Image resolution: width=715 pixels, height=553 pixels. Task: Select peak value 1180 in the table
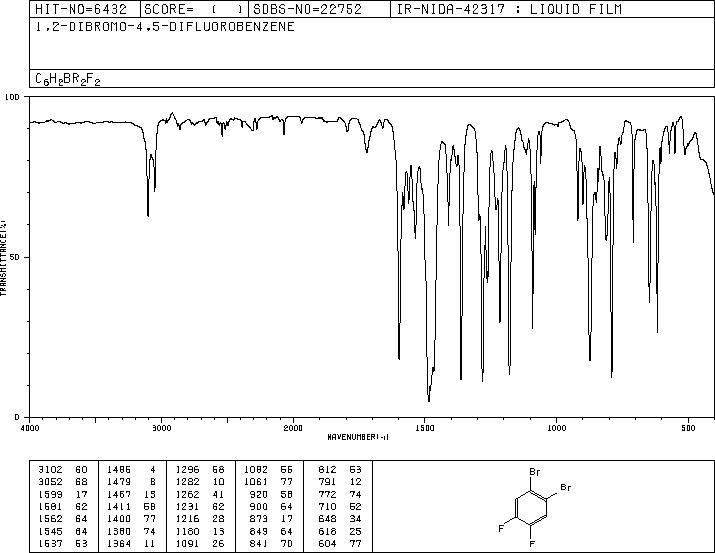click(x=187, y=531)
